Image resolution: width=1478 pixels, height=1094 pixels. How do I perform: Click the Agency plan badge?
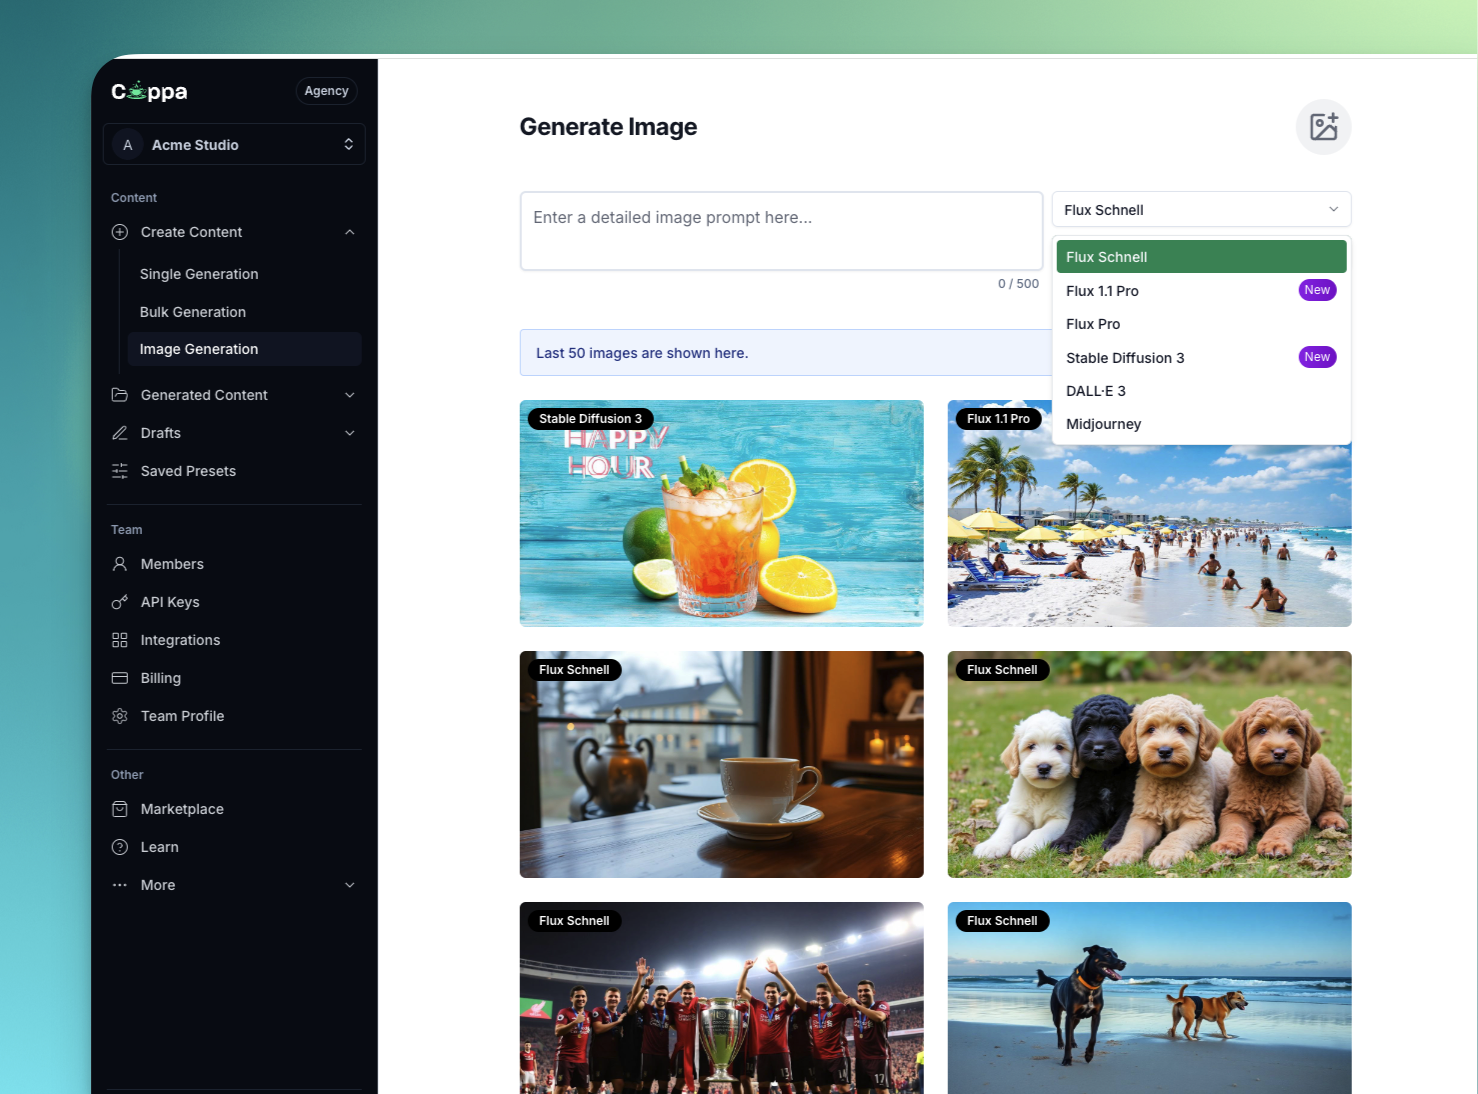326,91
